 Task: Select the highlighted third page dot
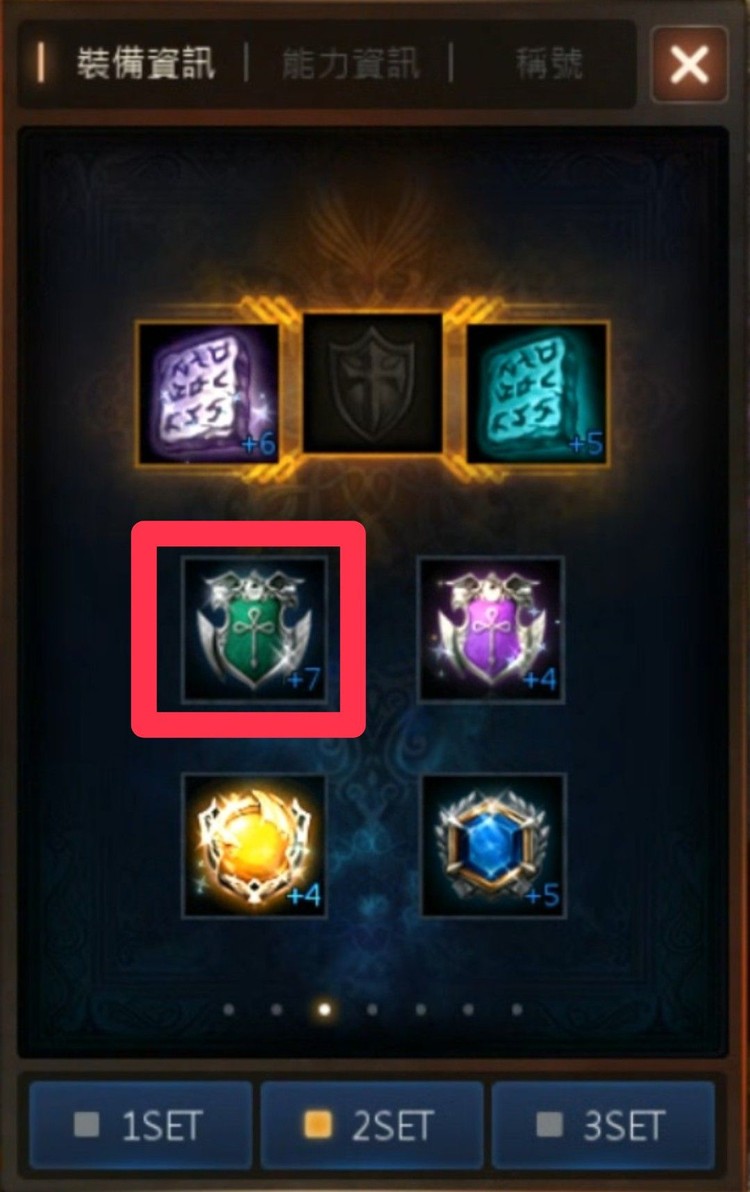coord(324,1010)
